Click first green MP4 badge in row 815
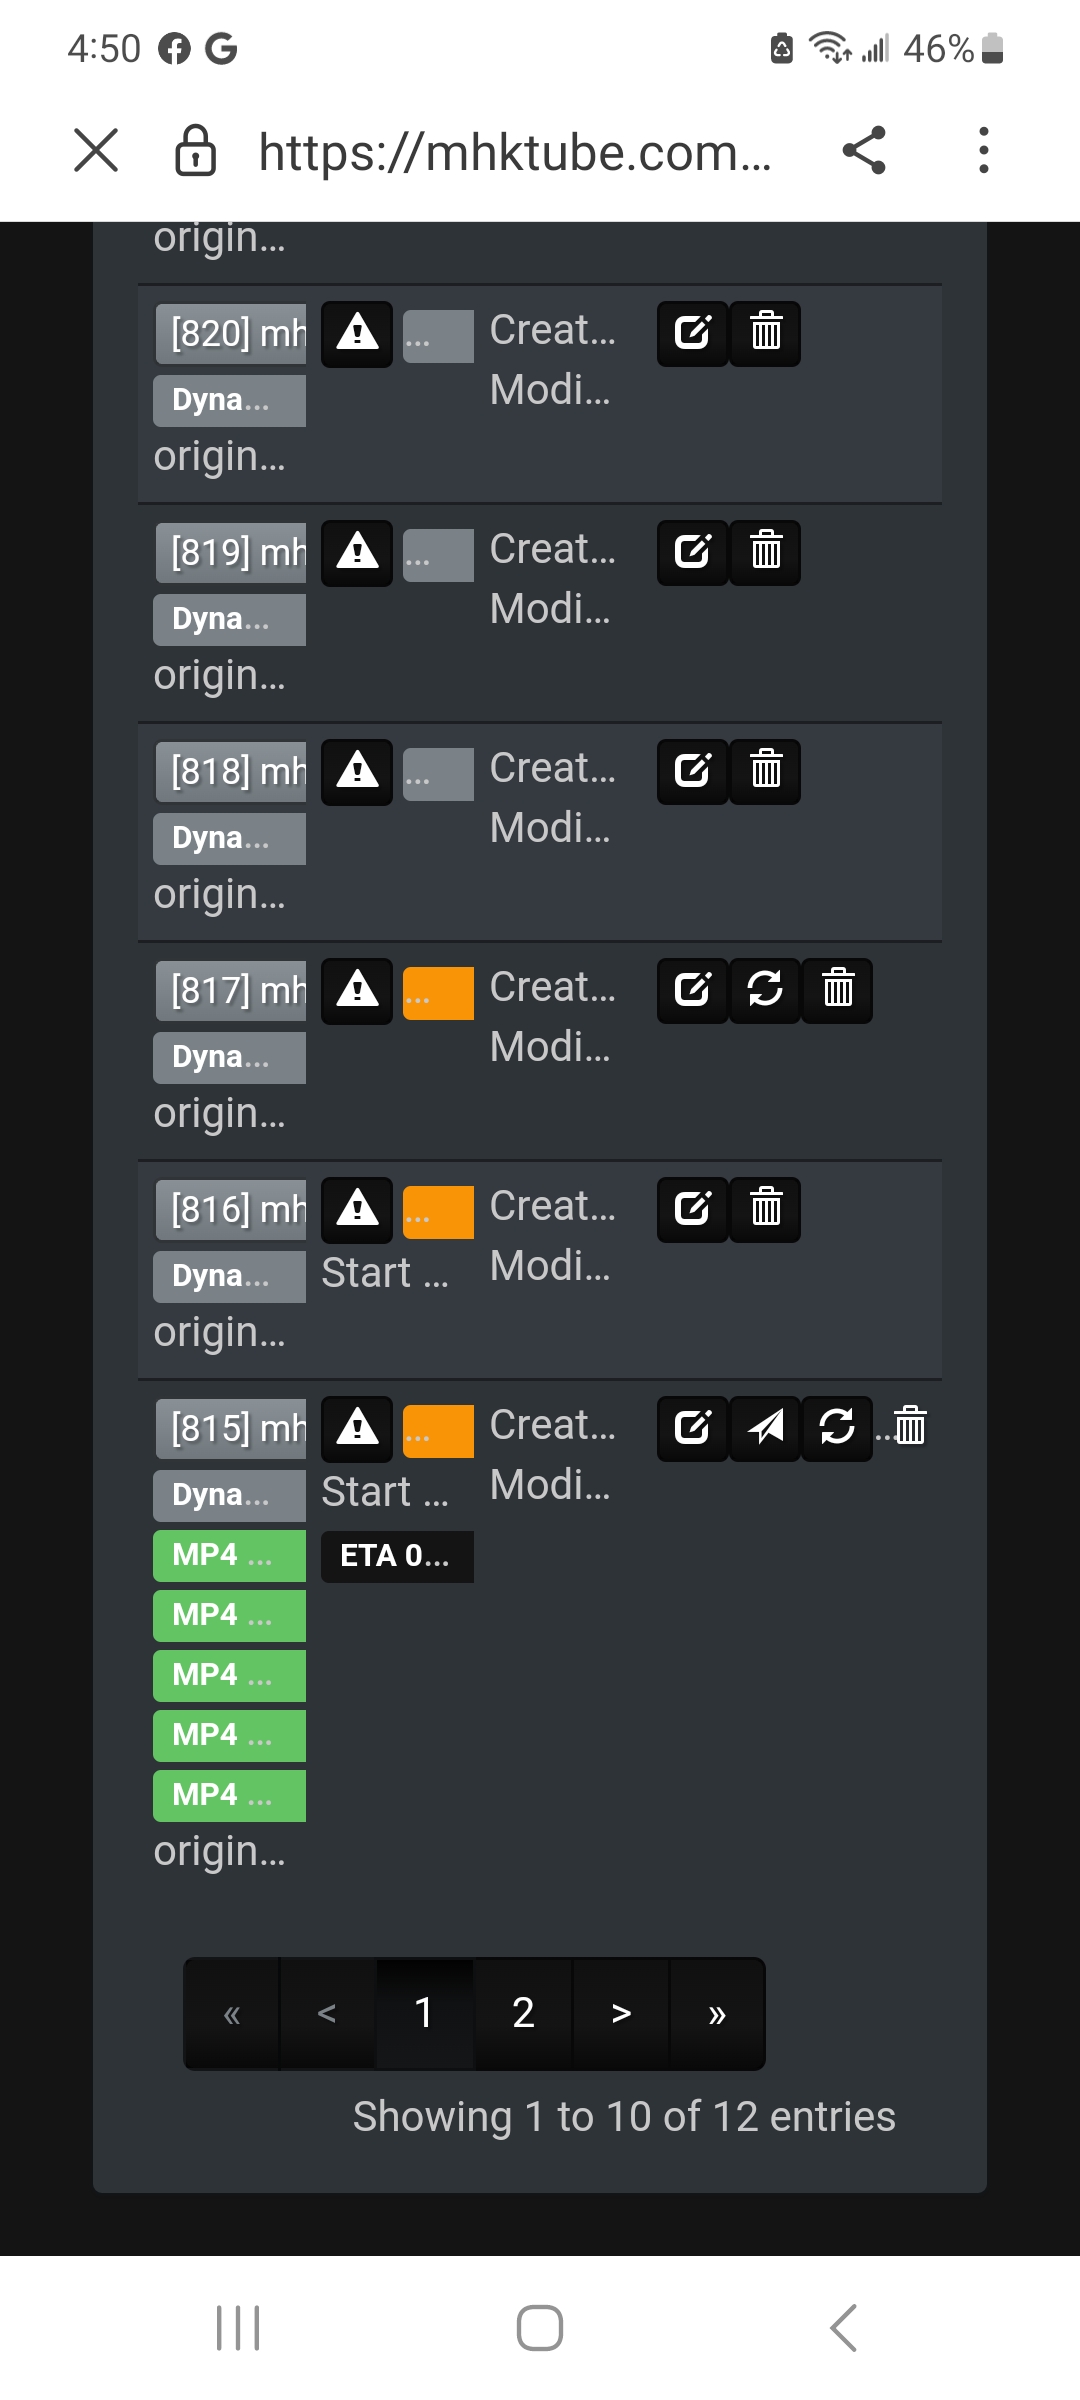Image resolution: width=1080 pixels, height=2400 pixels. pos(229,1556)
